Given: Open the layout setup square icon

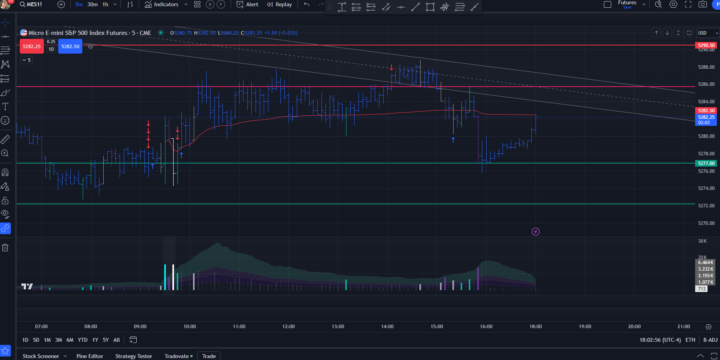Looking at the screenshot, I should [608, 4].
